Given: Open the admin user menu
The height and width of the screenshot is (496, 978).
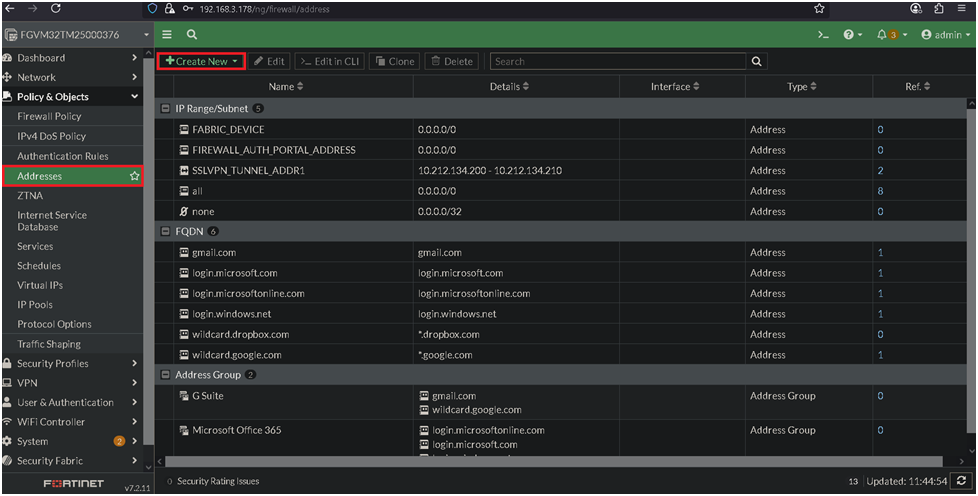Looking at the screenshot, I should [946, 35].
